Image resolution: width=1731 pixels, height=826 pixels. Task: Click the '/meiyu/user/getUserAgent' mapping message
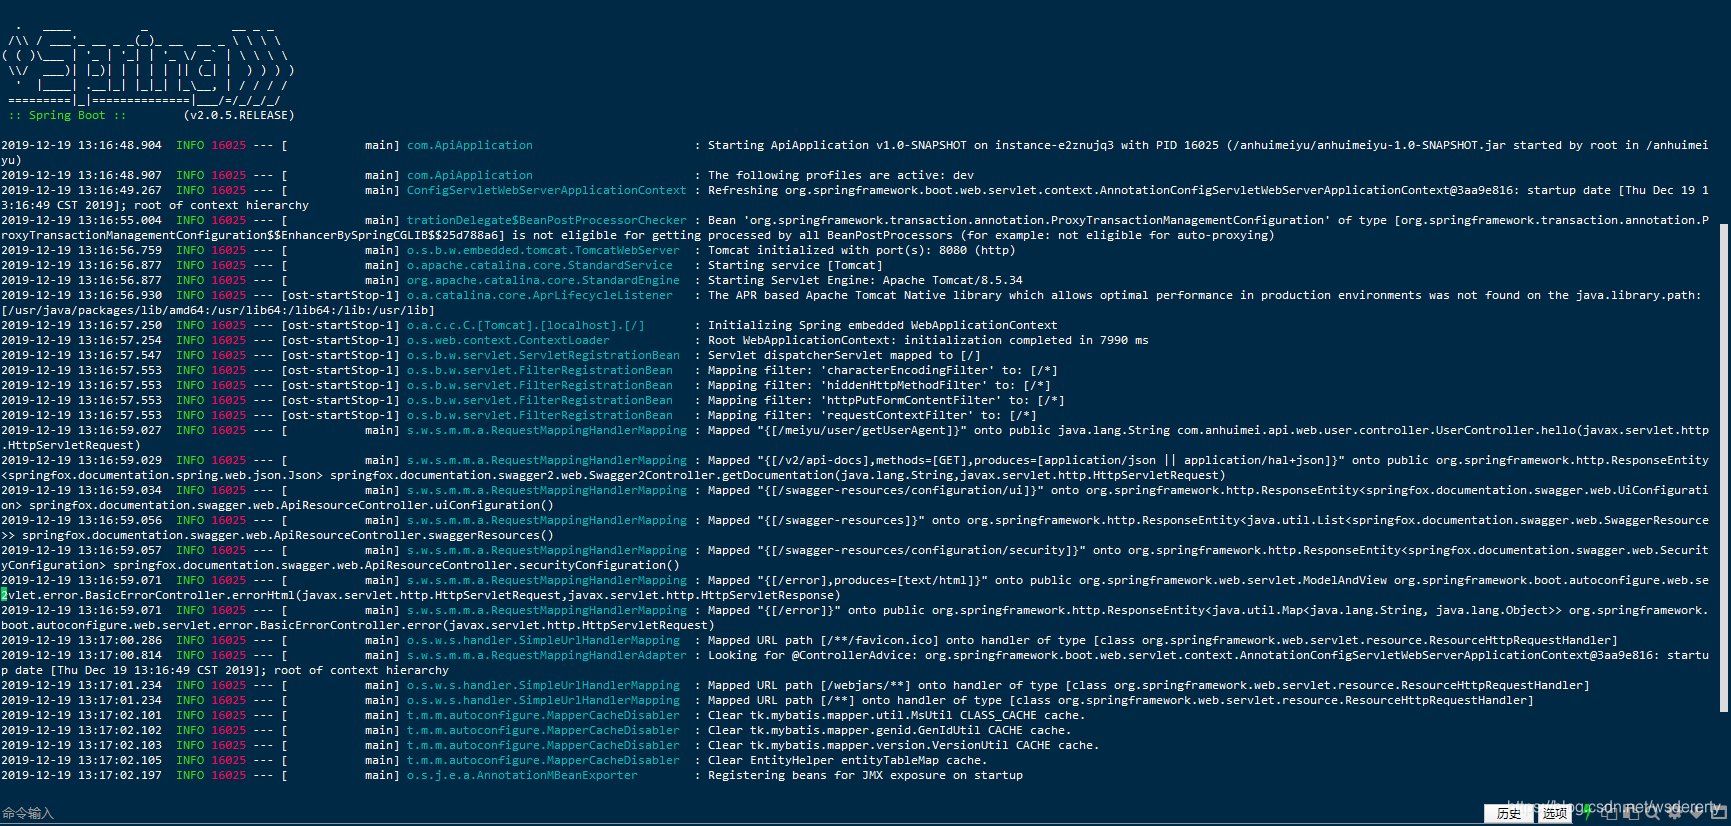pos(1208,430)
